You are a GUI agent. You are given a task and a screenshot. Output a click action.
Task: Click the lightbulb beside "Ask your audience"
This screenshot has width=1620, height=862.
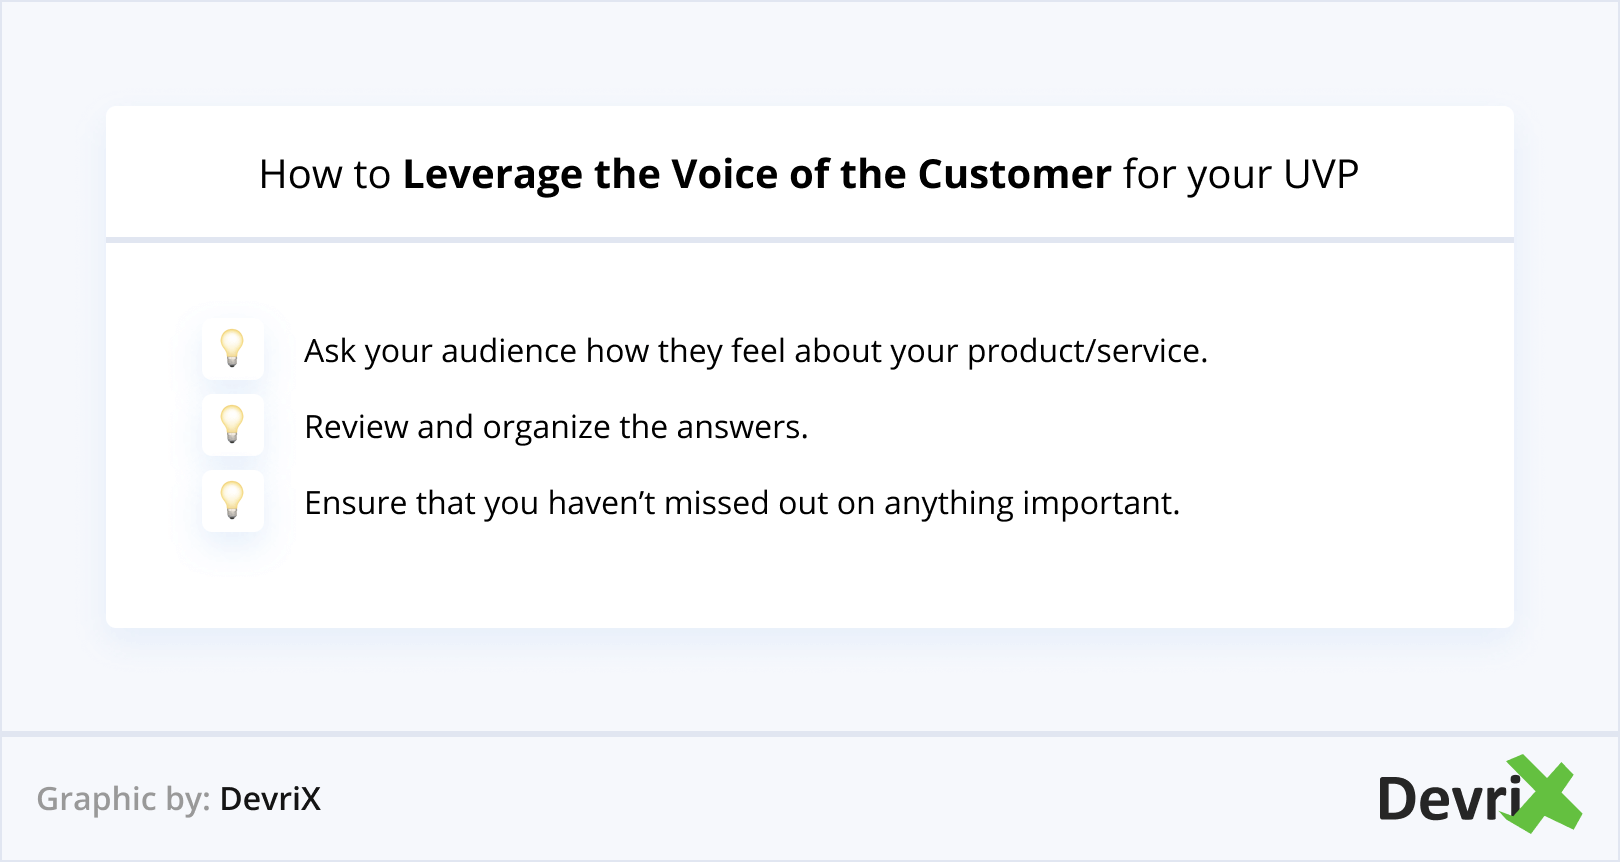[232, 348]
